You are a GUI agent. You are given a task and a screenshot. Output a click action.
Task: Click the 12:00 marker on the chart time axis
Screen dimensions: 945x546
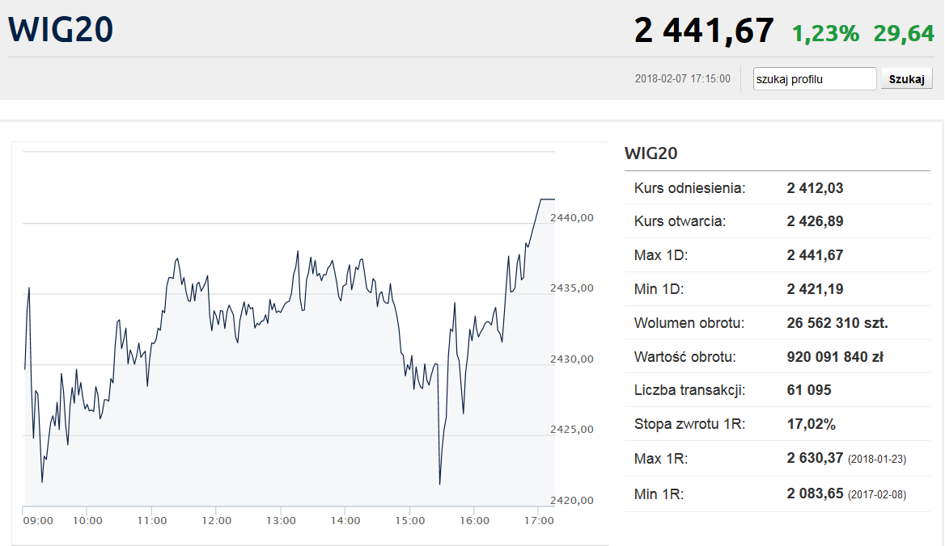click(216, 520)
